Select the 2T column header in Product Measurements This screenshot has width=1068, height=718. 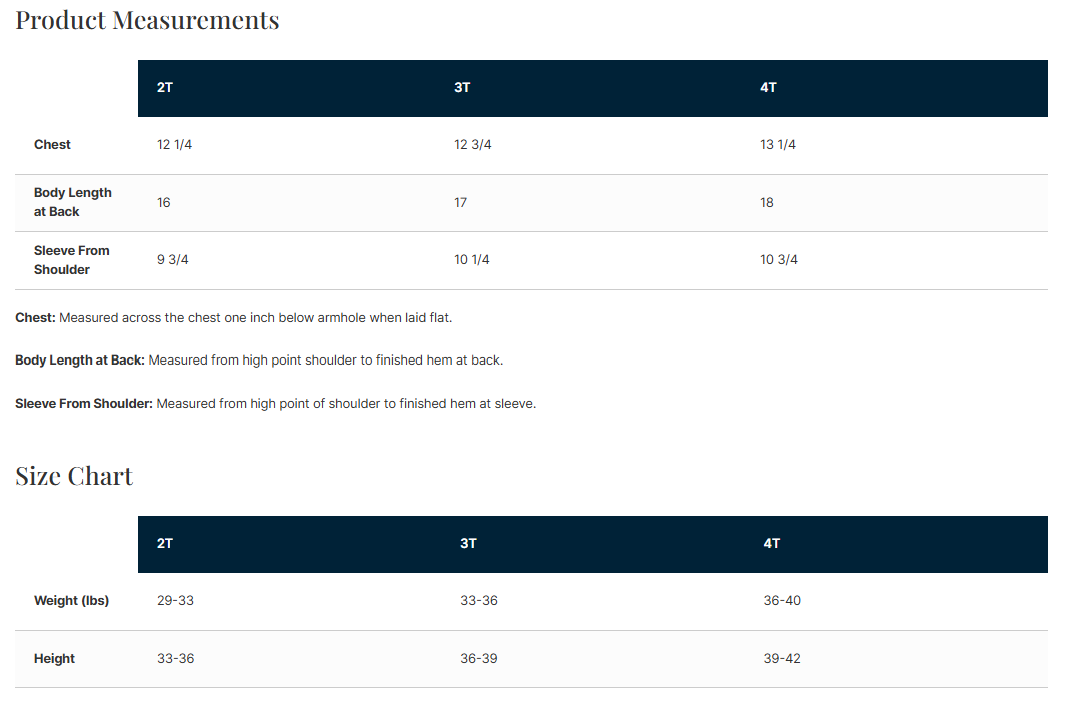[165, 88]
